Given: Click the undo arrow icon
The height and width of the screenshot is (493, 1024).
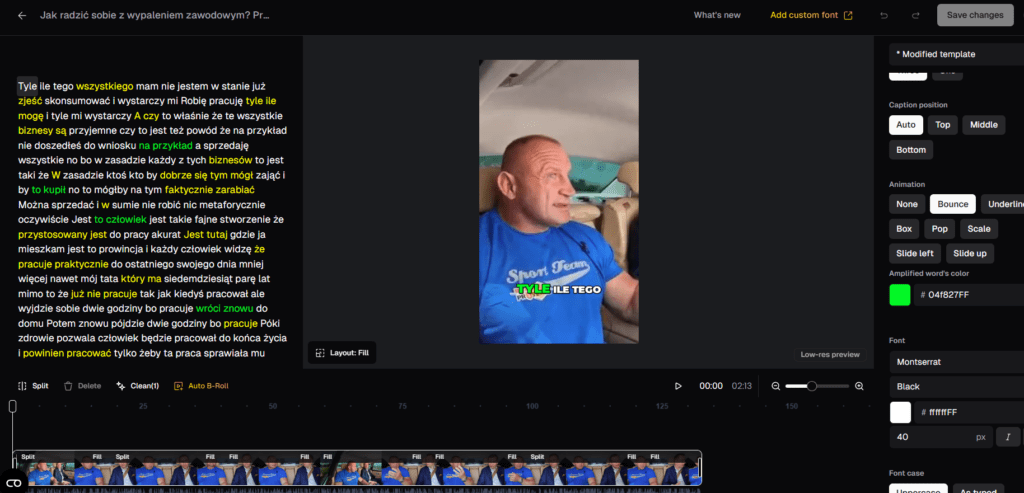Looking at the screenshot, I should click(x=883, y=15).
